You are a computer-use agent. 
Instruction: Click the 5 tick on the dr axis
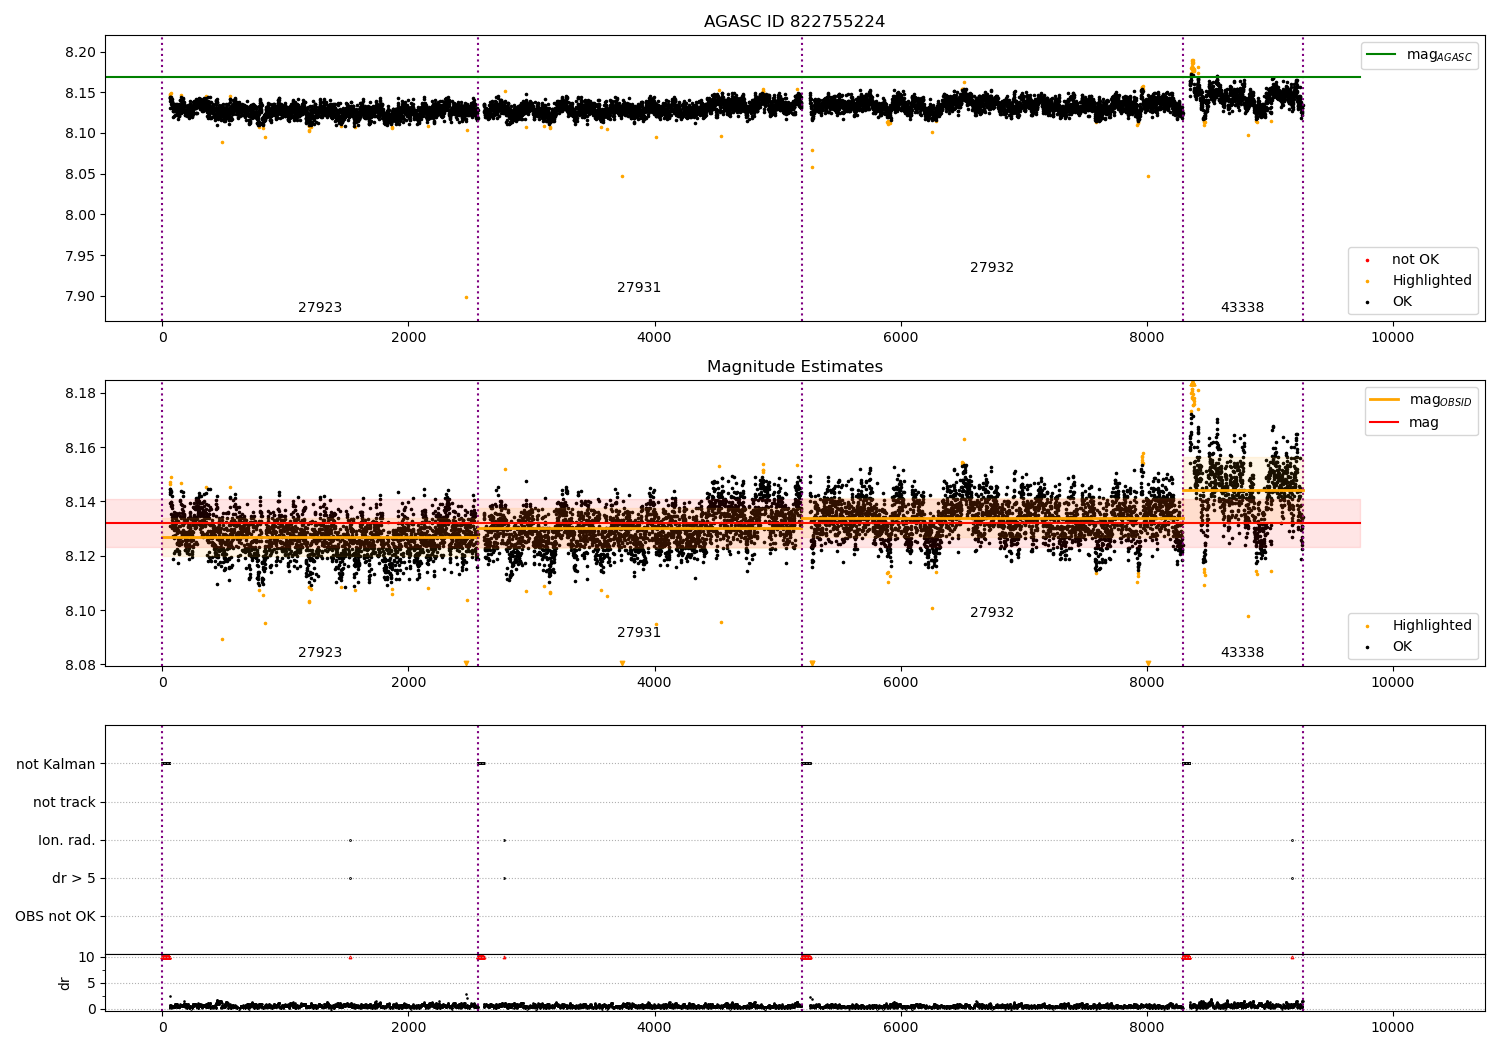pos(91,983)
